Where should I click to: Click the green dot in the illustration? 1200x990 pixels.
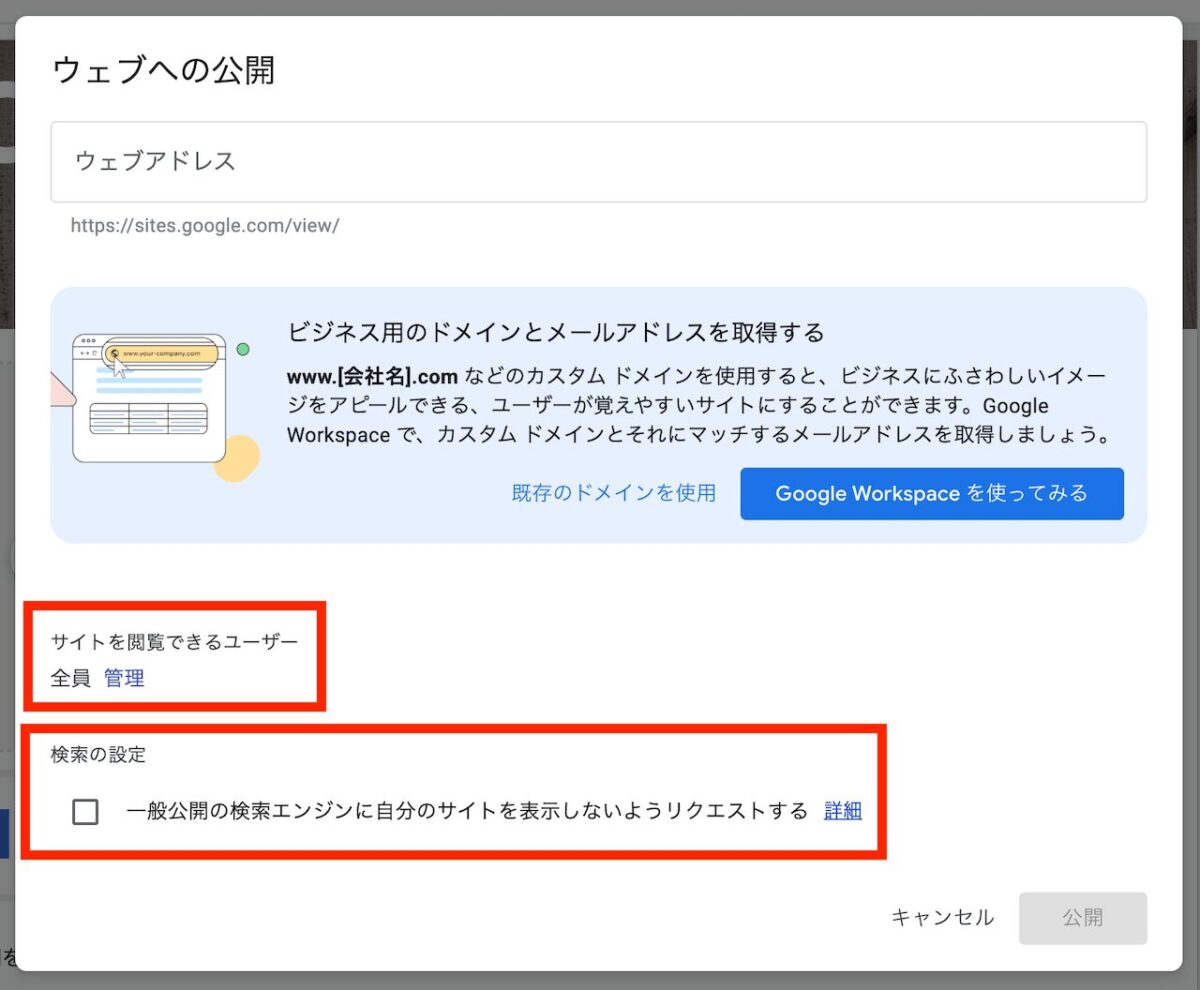pyautogui.click(x=242, y=350)
